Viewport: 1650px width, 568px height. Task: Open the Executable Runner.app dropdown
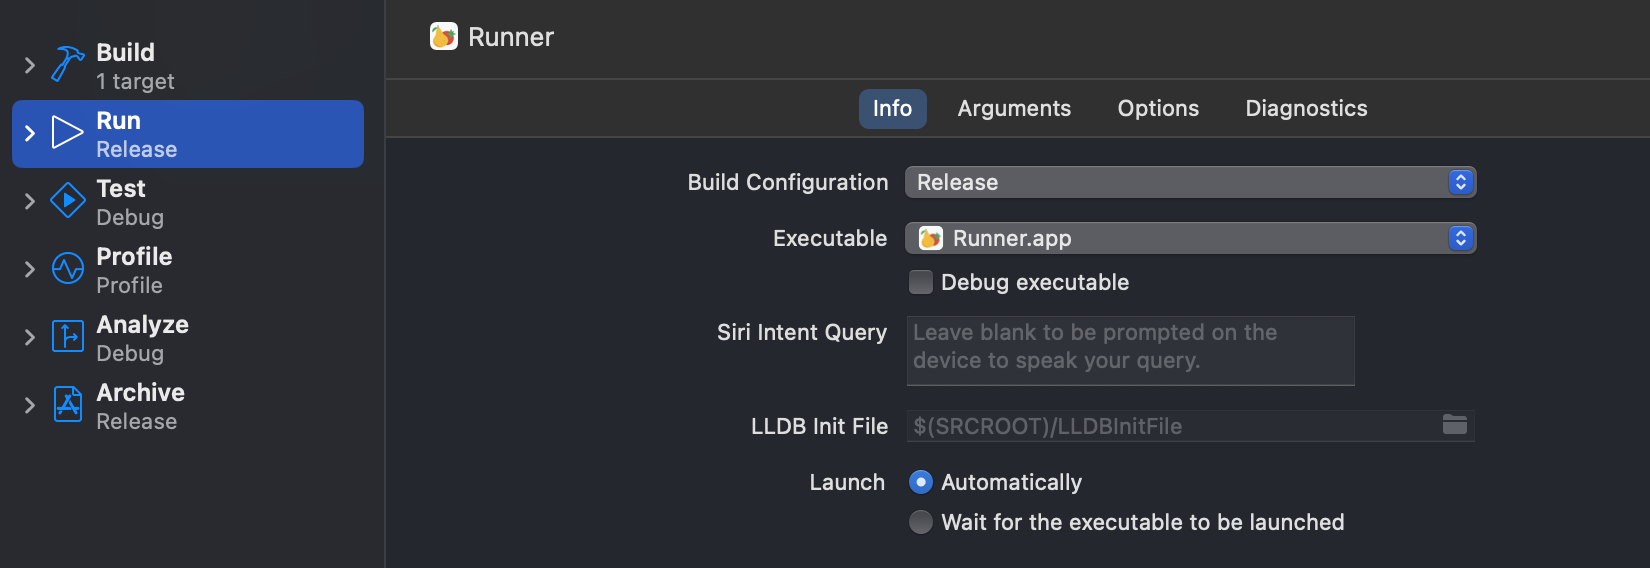click(x=1190, y=238)
